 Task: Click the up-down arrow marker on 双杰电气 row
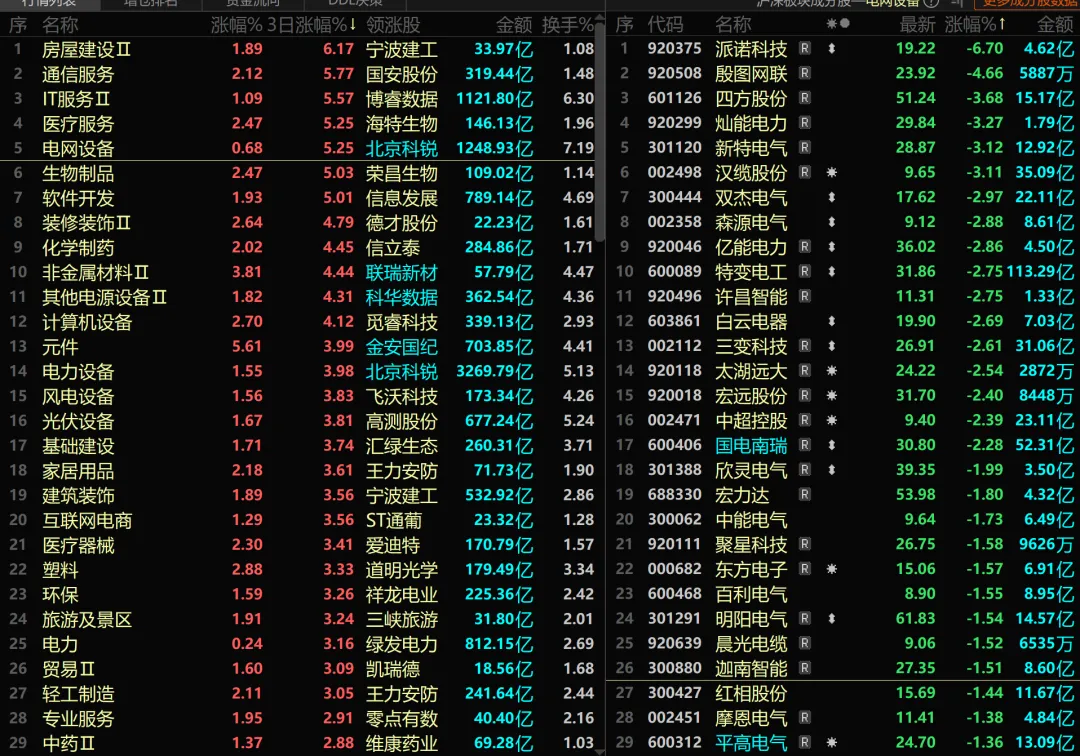(831, 197)
